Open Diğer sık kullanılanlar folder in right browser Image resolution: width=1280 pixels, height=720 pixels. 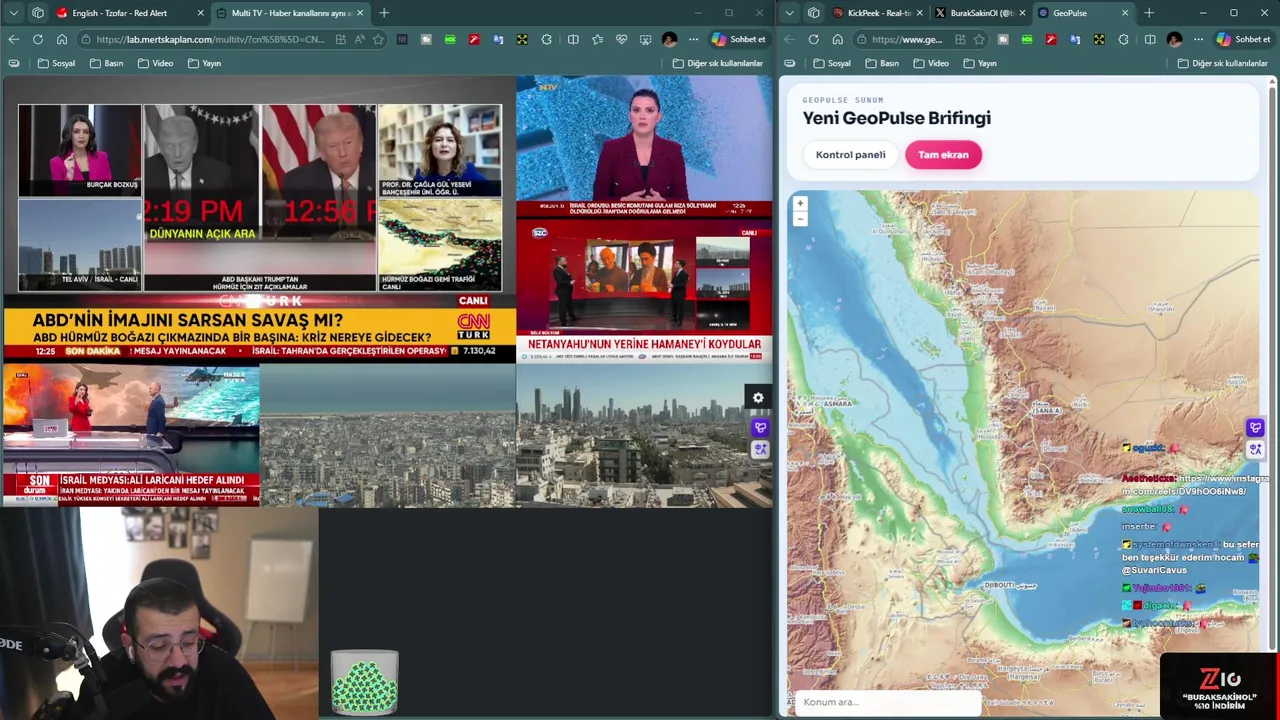point(1222,63)
